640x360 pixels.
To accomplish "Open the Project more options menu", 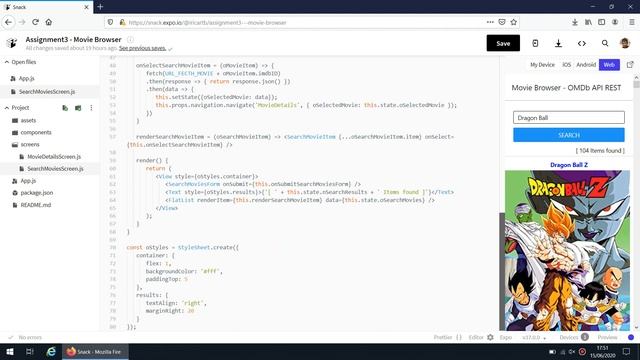I will point(91,108).
